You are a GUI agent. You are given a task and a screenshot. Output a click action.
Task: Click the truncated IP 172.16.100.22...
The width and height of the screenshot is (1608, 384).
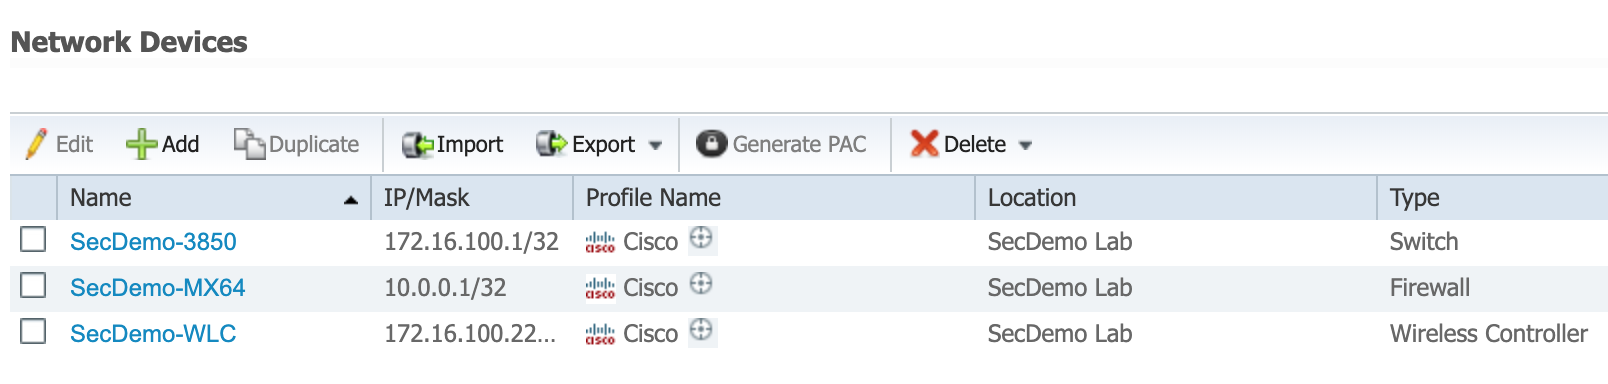coord(470,334)
